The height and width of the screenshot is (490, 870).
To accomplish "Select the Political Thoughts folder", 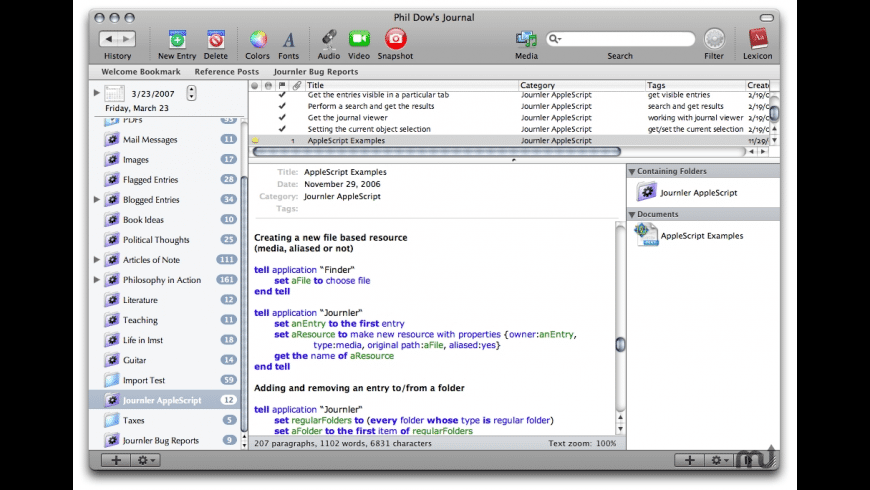I will tap(166, 239).
